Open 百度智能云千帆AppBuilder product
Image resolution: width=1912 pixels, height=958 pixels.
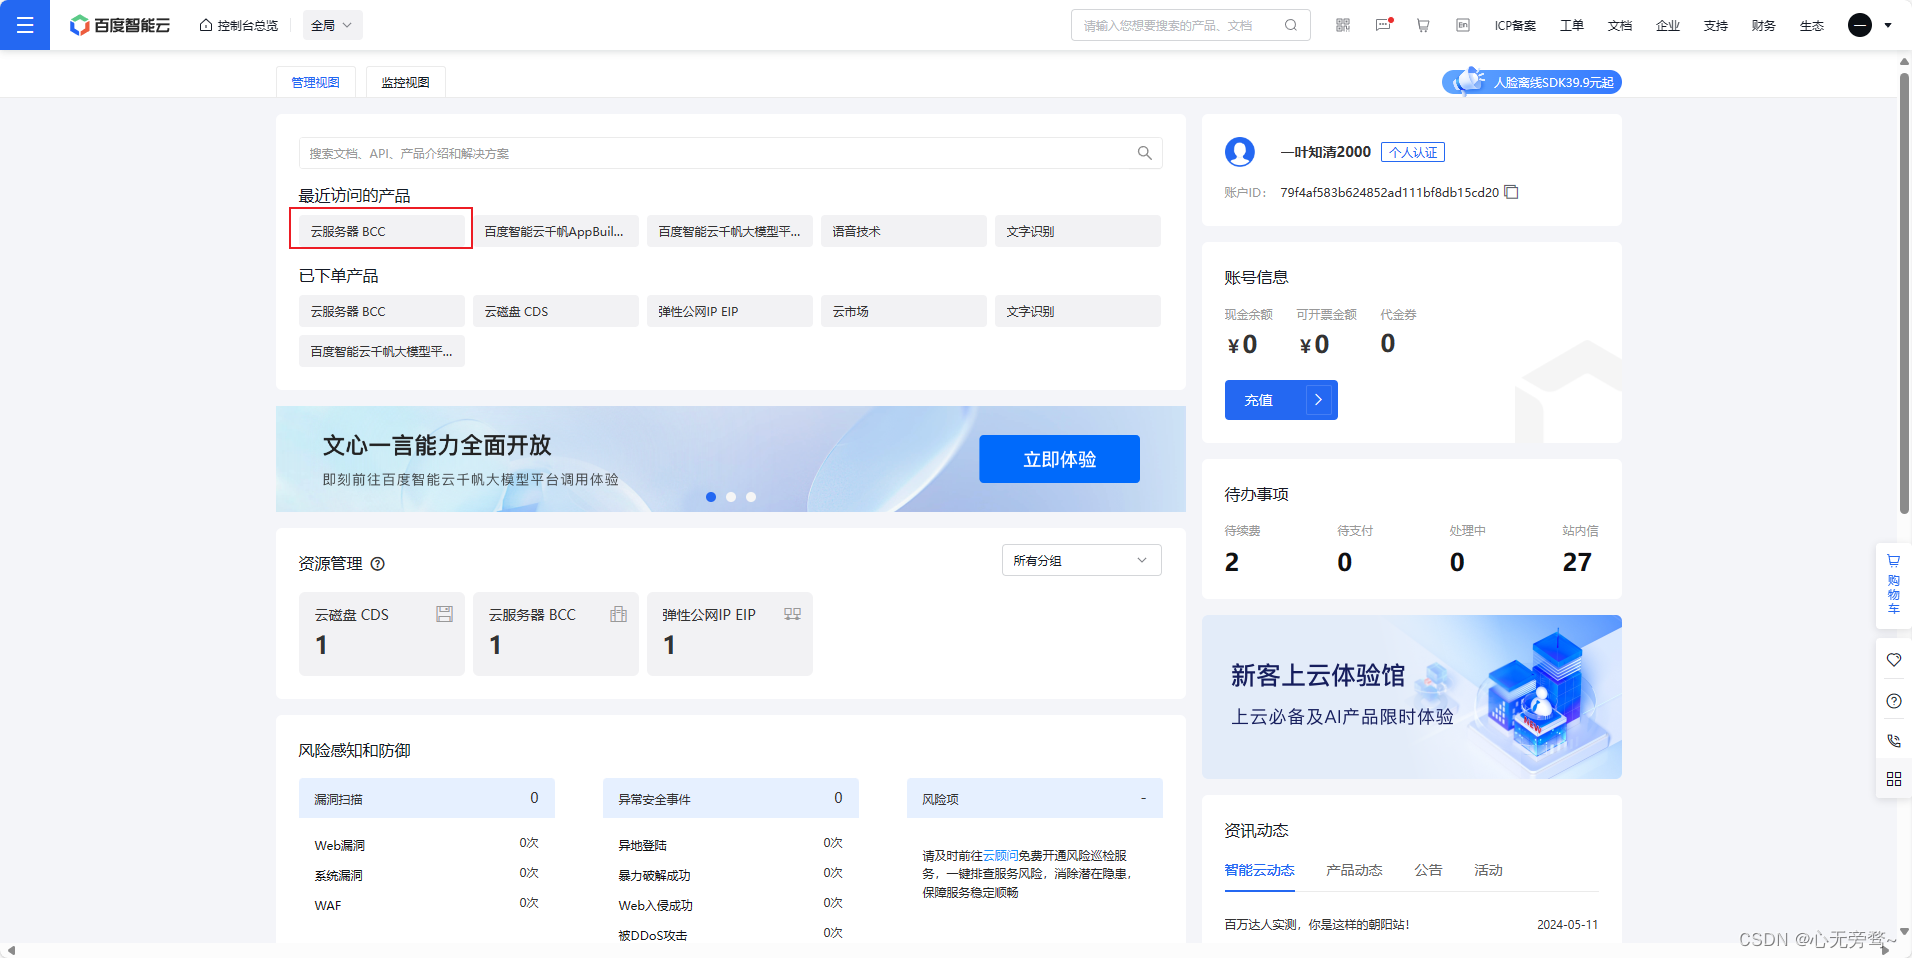tap(555, 231)
